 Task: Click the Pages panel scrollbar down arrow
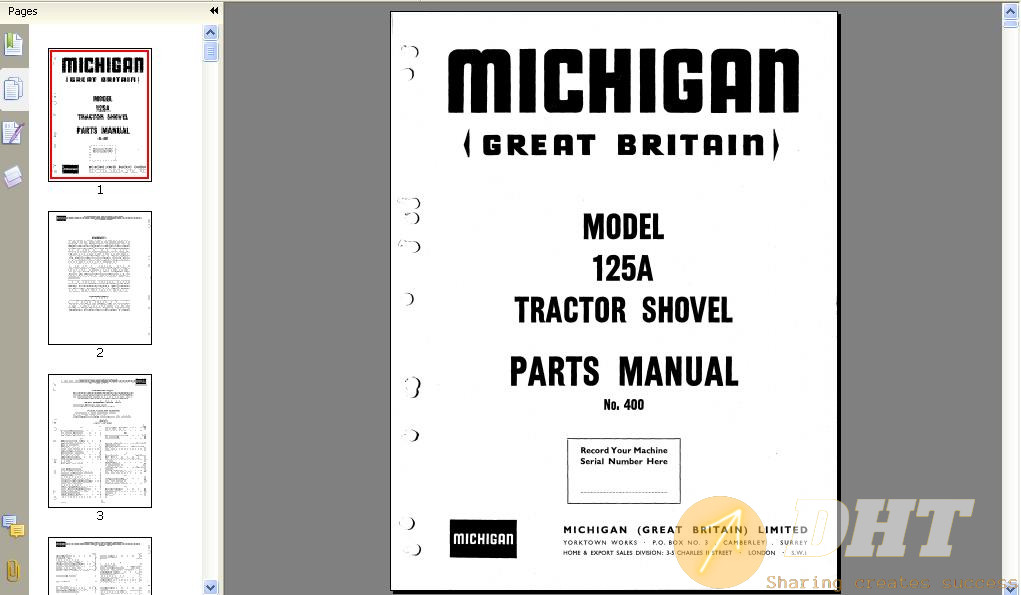(x=210, y=587)
